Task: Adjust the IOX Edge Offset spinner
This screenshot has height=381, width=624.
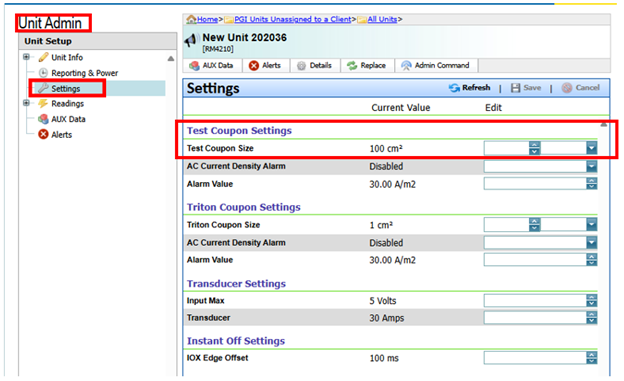Action: point(592,358)
